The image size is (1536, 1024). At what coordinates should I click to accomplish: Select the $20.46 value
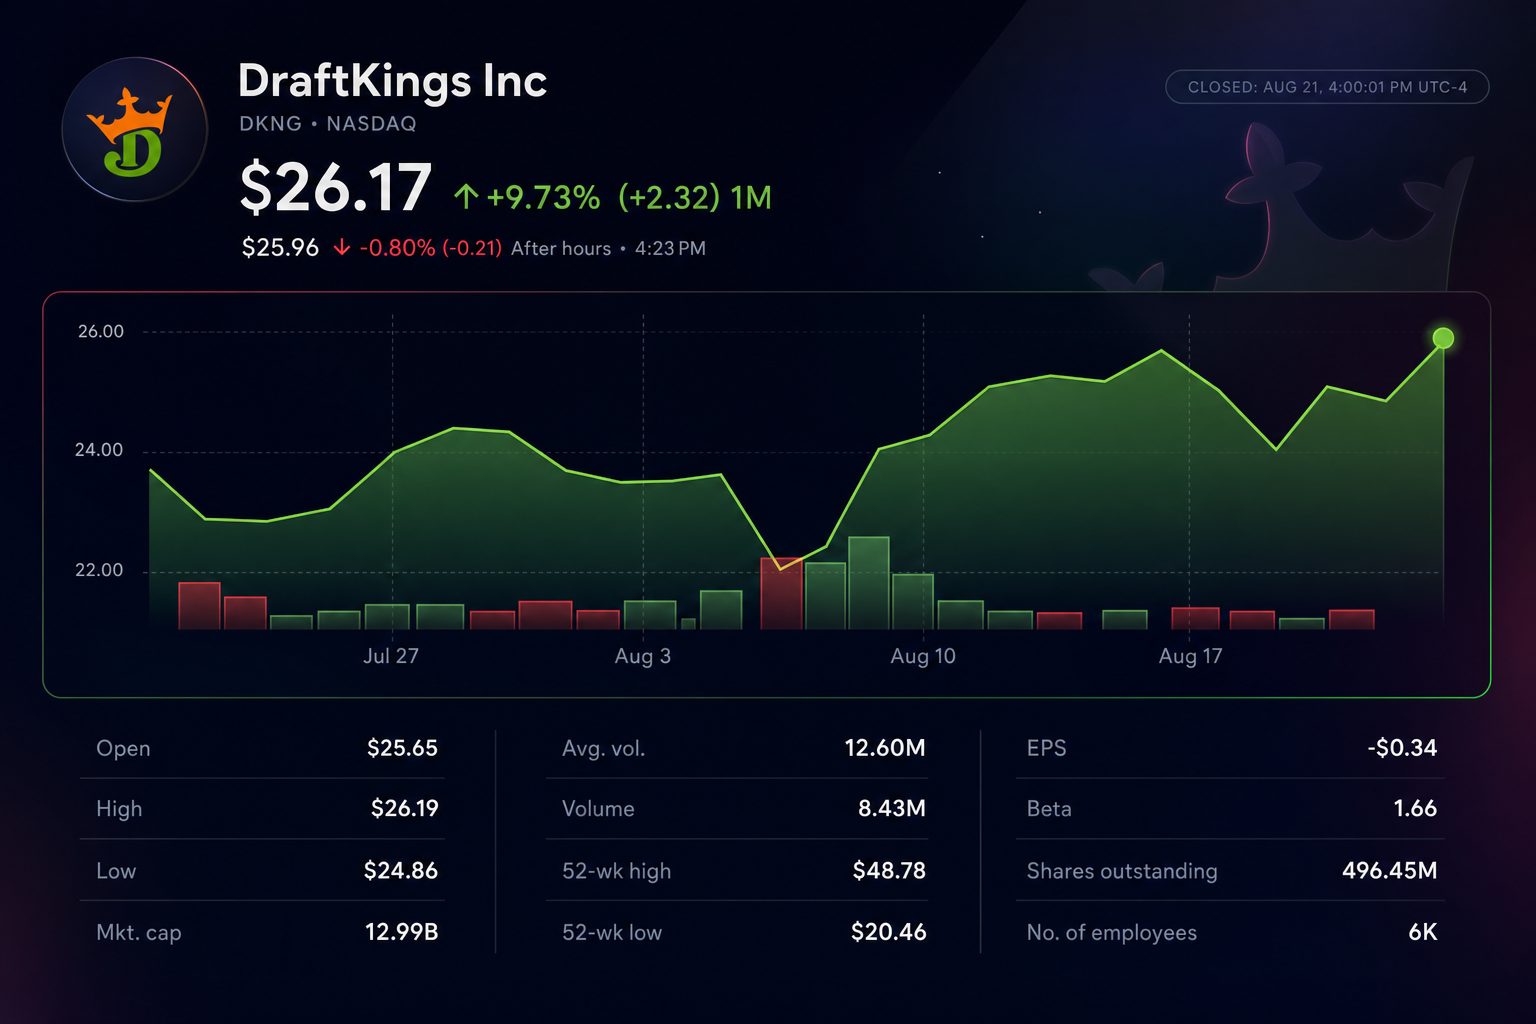(x=889, y=932)
